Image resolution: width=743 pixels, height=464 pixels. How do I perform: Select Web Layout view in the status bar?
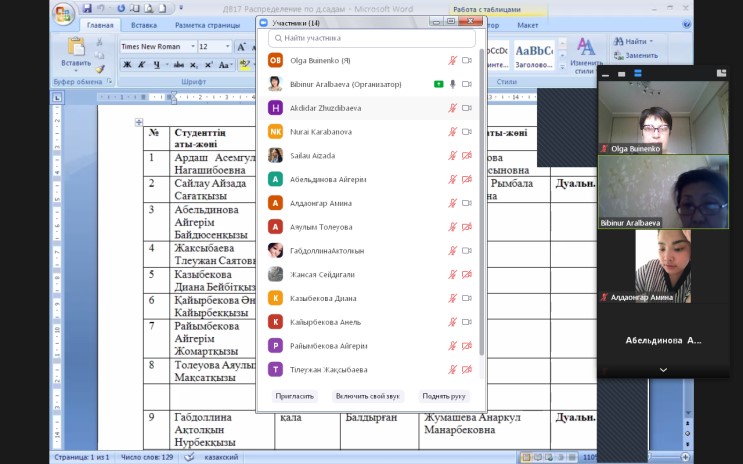(549, 457)
